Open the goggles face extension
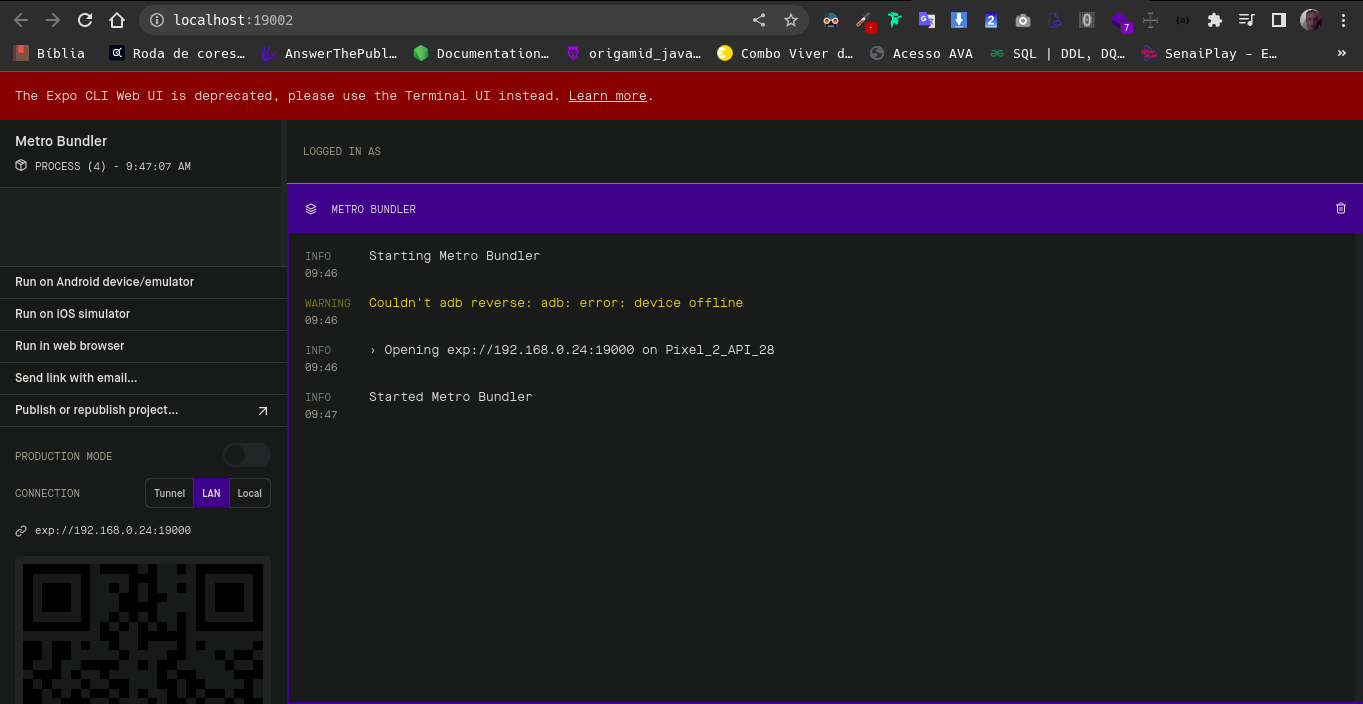The image size is (1363, 704). [831, 20]
